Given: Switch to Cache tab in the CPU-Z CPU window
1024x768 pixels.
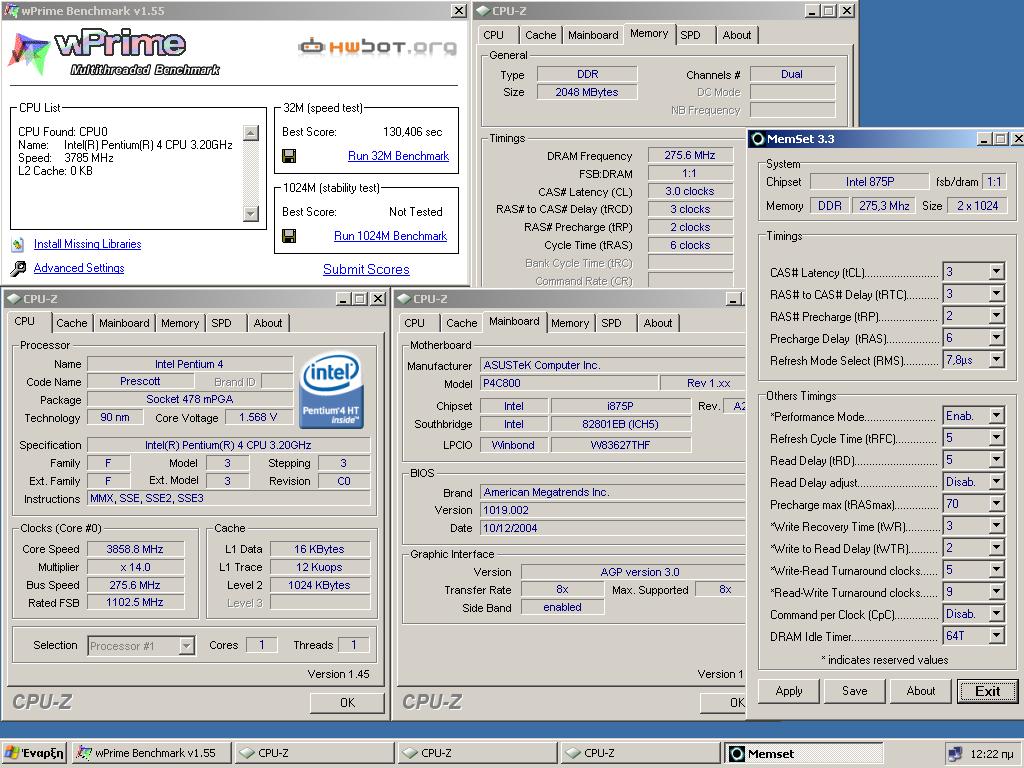Looking at the screenshot, I should [x=71, y=323].
